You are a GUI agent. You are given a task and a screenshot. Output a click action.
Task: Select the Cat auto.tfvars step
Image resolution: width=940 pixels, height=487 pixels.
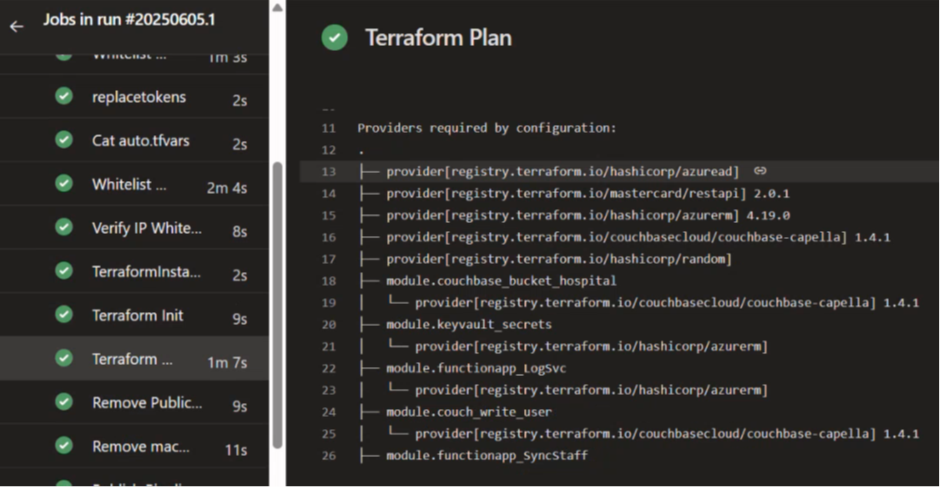[140, 141]
